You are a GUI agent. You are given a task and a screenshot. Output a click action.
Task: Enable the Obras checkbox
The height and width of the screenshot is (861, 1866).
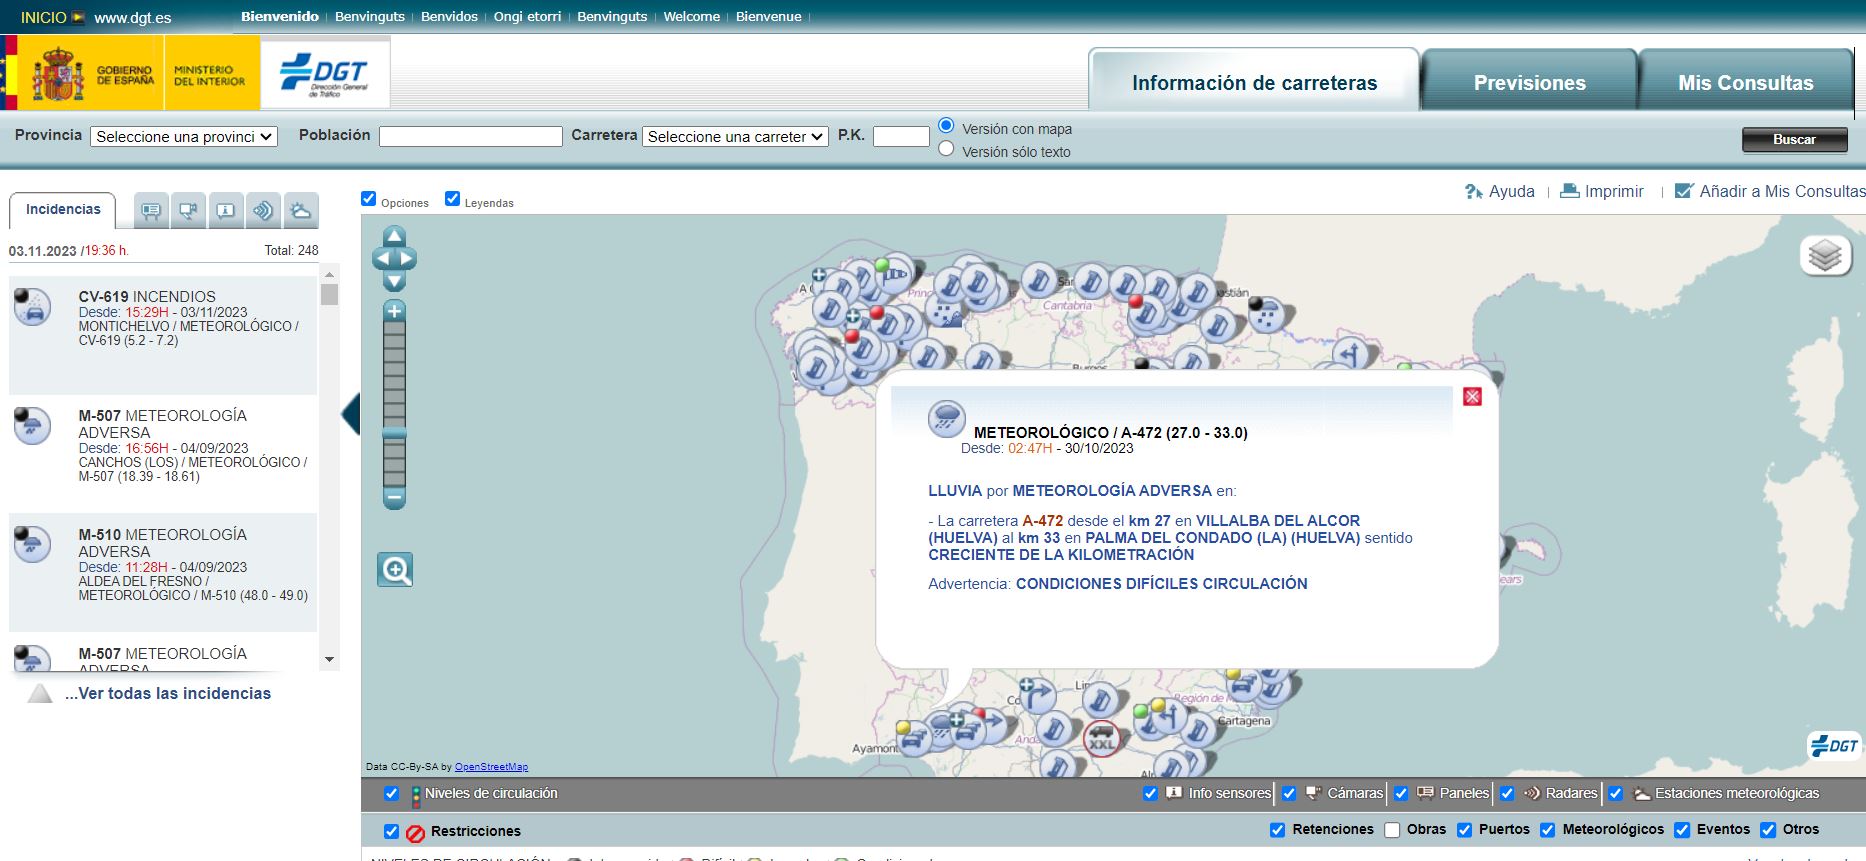[x=1392, y=830]
